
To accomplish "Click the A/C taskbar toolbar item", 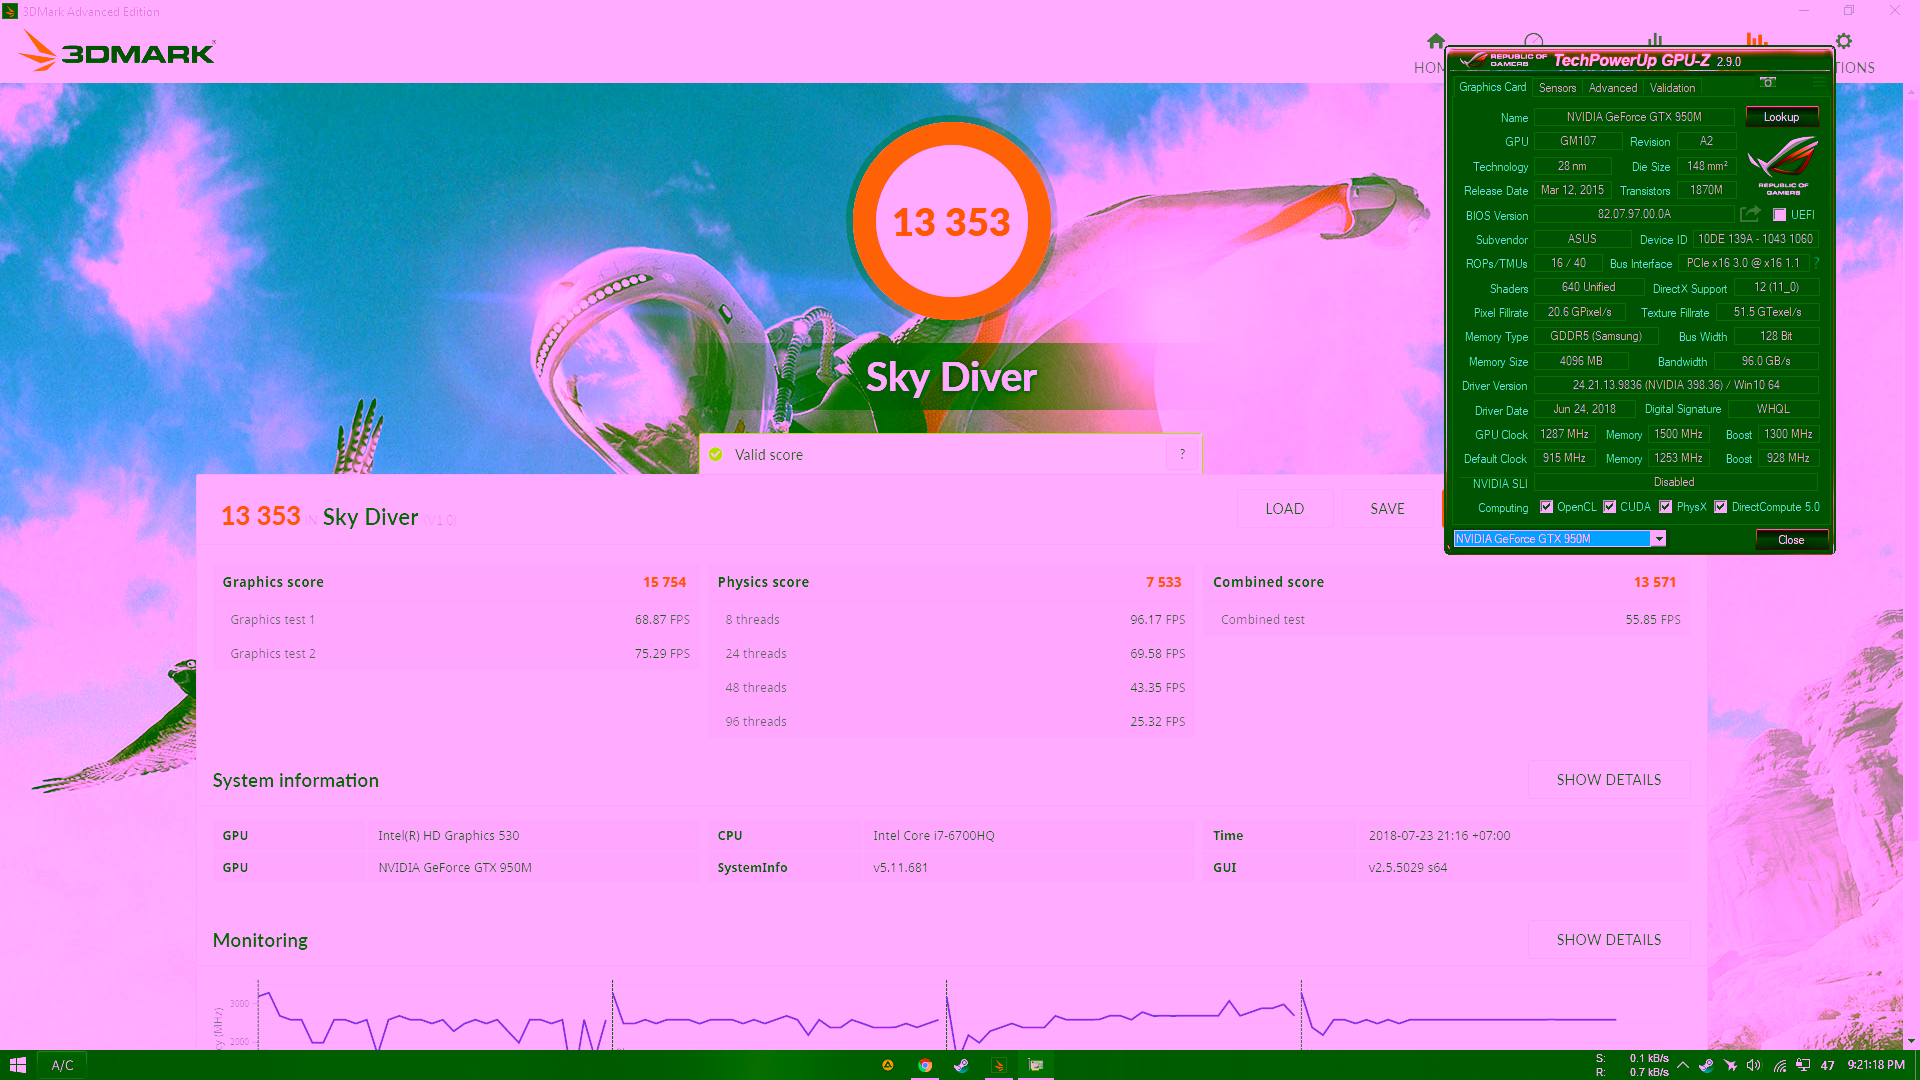I will pyautogui.click(x=62, y=1065).
